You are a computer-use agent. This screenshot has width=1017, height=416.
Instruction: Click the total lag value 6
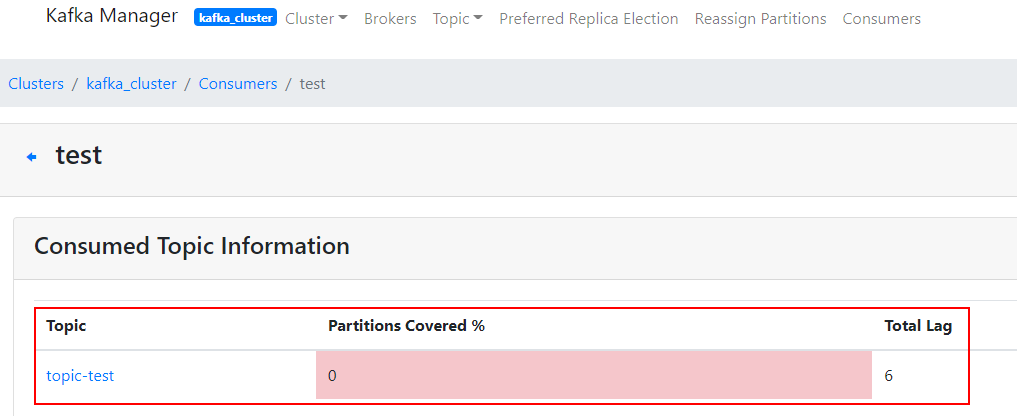tap(889, 376)
